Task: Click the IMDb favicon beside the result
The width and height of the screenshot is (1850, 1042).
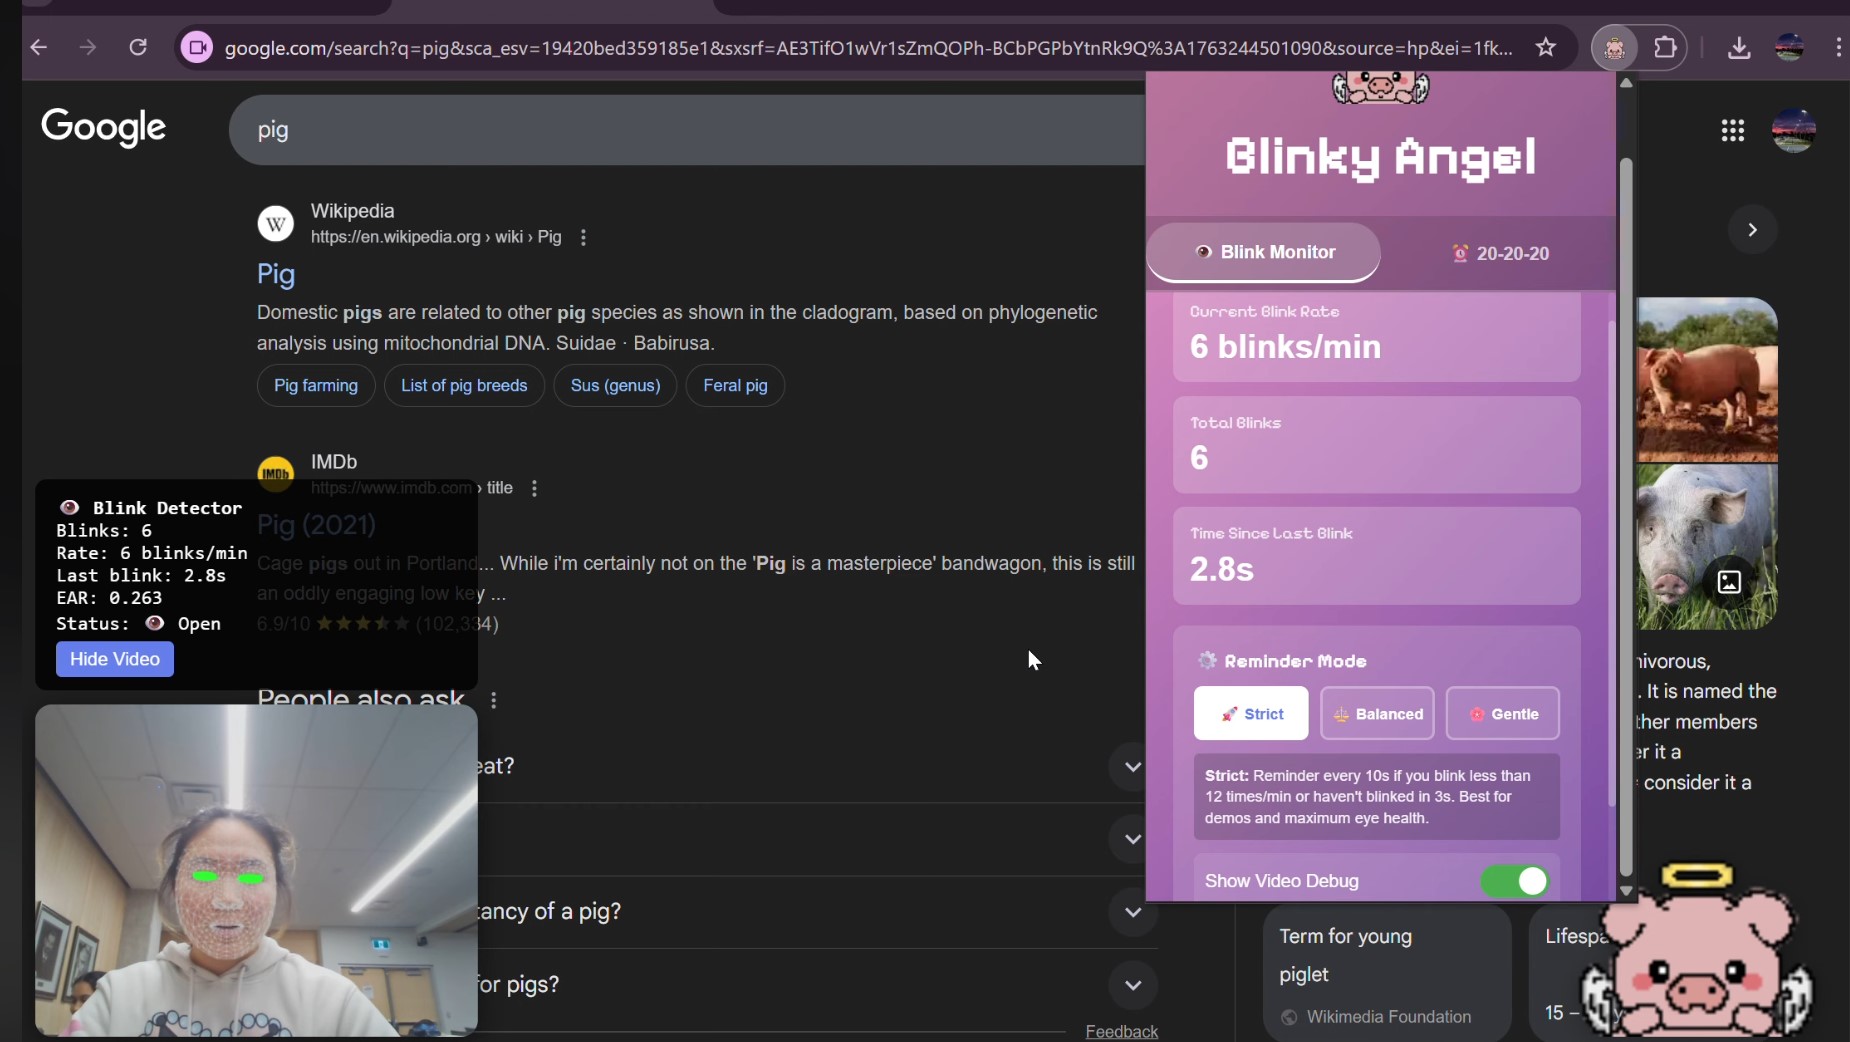Action: click(x=276, y=473)
